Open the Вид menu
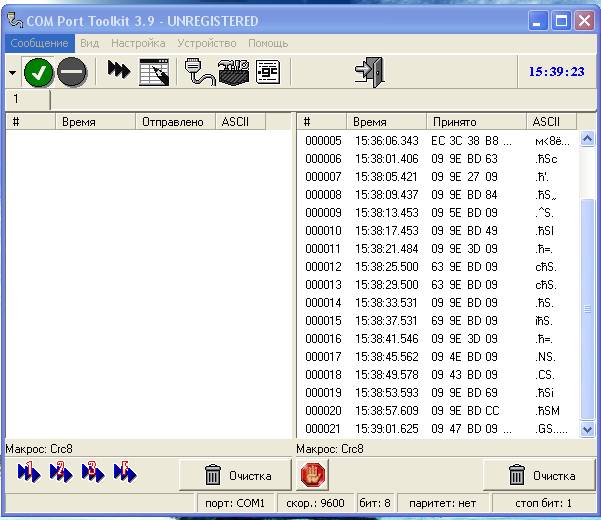The height and width of the screenshot is (520, 601). coord(90,43)
